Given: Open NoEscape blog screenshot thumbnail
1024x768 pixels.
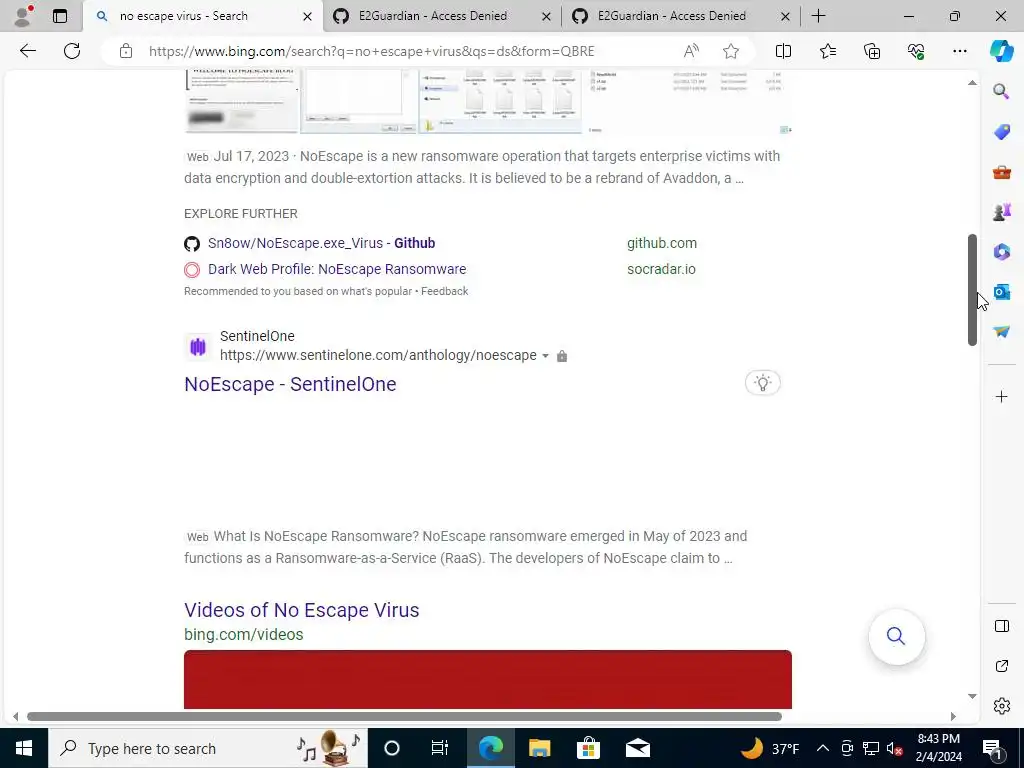Looking at the screenshot, I should pyautogui.click(x=242, y=101).
